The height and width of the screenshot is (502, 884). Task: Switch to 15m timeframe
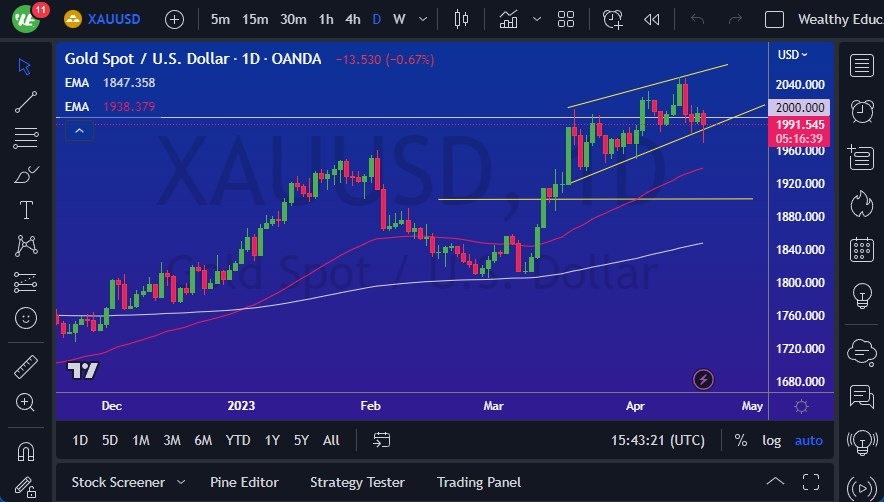[x=255, y=19]
